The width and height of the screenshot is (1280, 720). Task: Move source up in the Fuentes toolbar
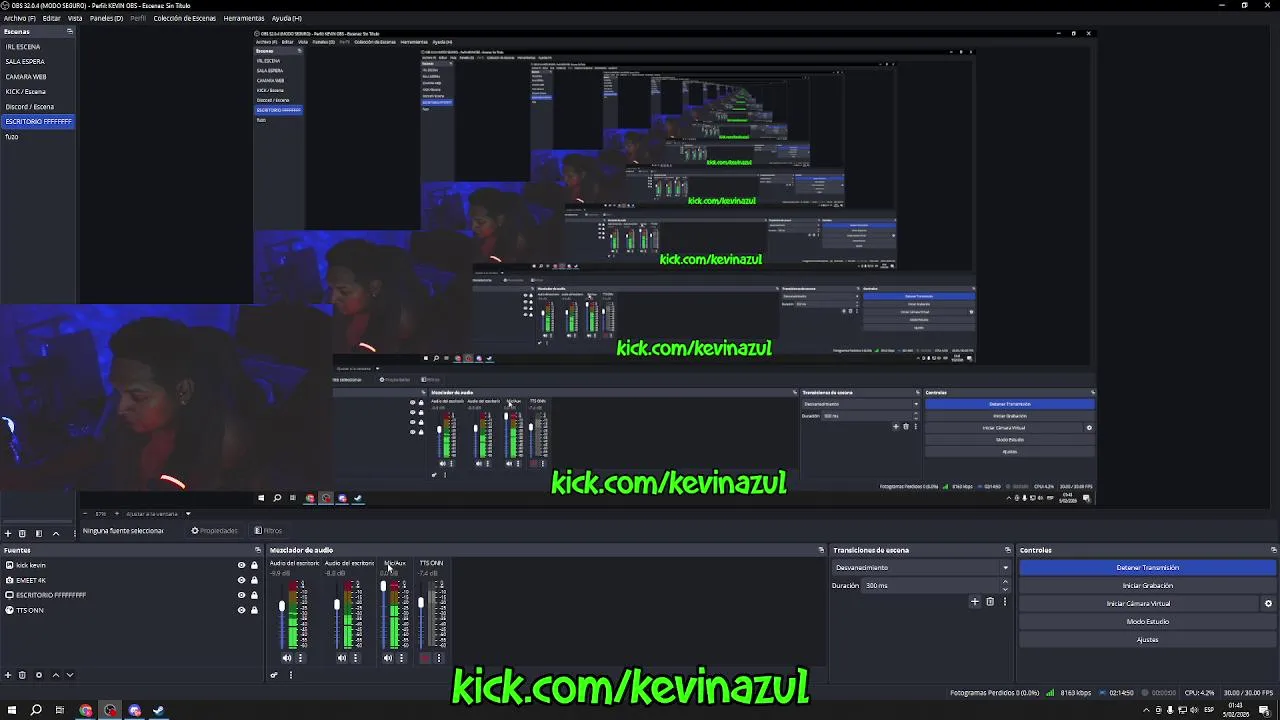[x=56, y=675]
